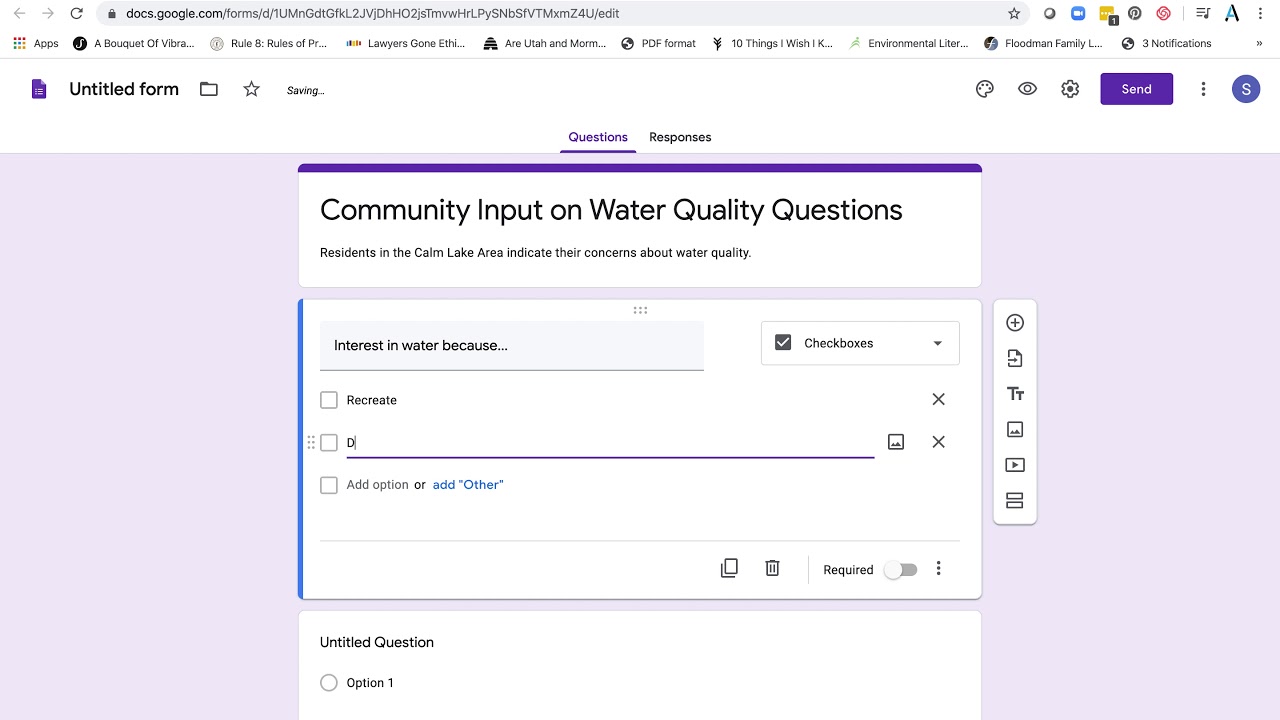1280x720 pixels.
Task: Click the Import questions icon
Action: tap(1015, 358)
